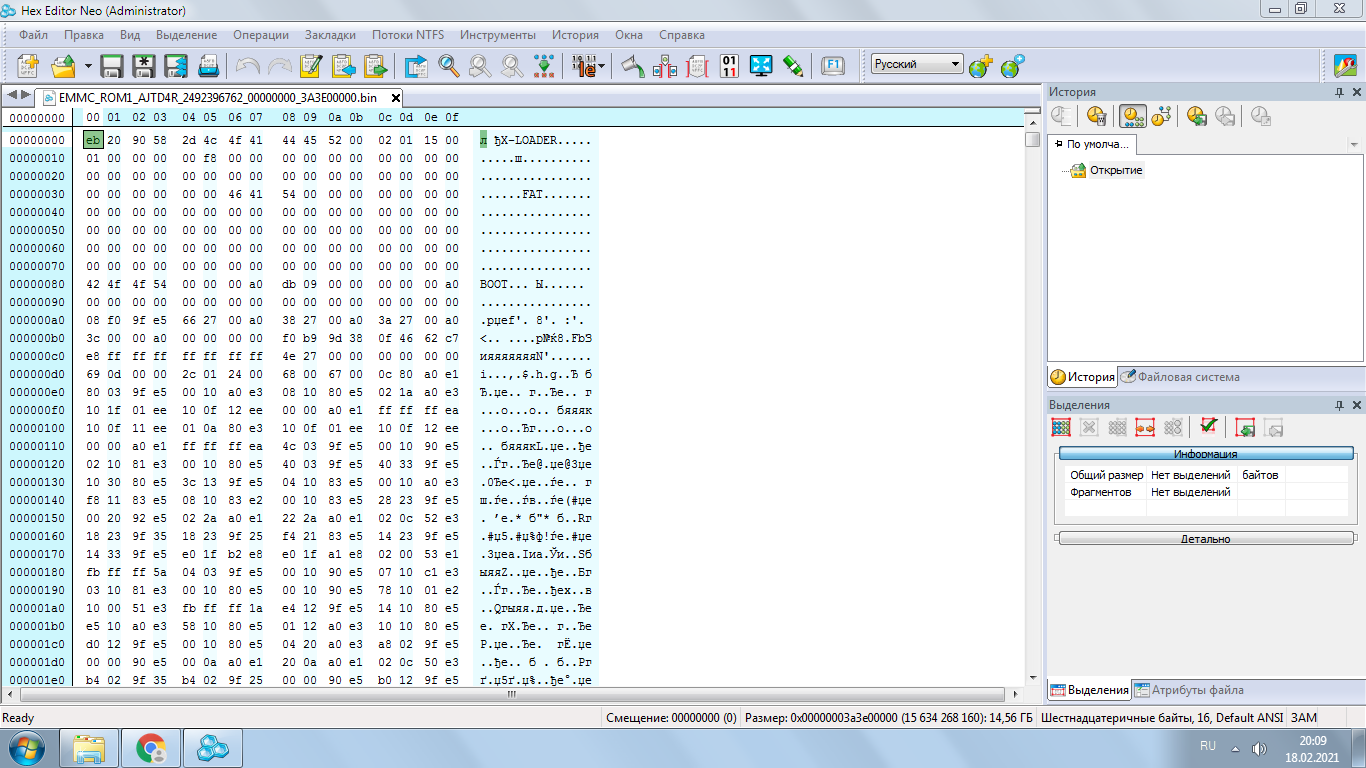Click the compare files icon

(x=665, y=66)
